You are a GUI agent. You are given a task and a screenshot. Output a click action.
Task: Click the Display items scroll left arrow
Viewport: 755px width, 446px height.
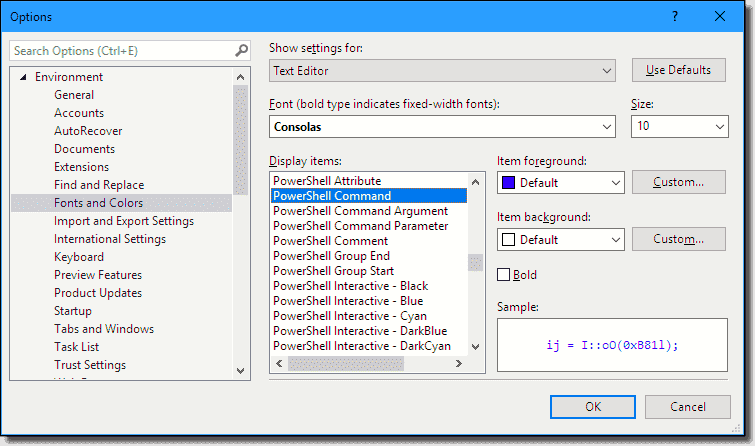pyautogui.click(x=279, y=364)
